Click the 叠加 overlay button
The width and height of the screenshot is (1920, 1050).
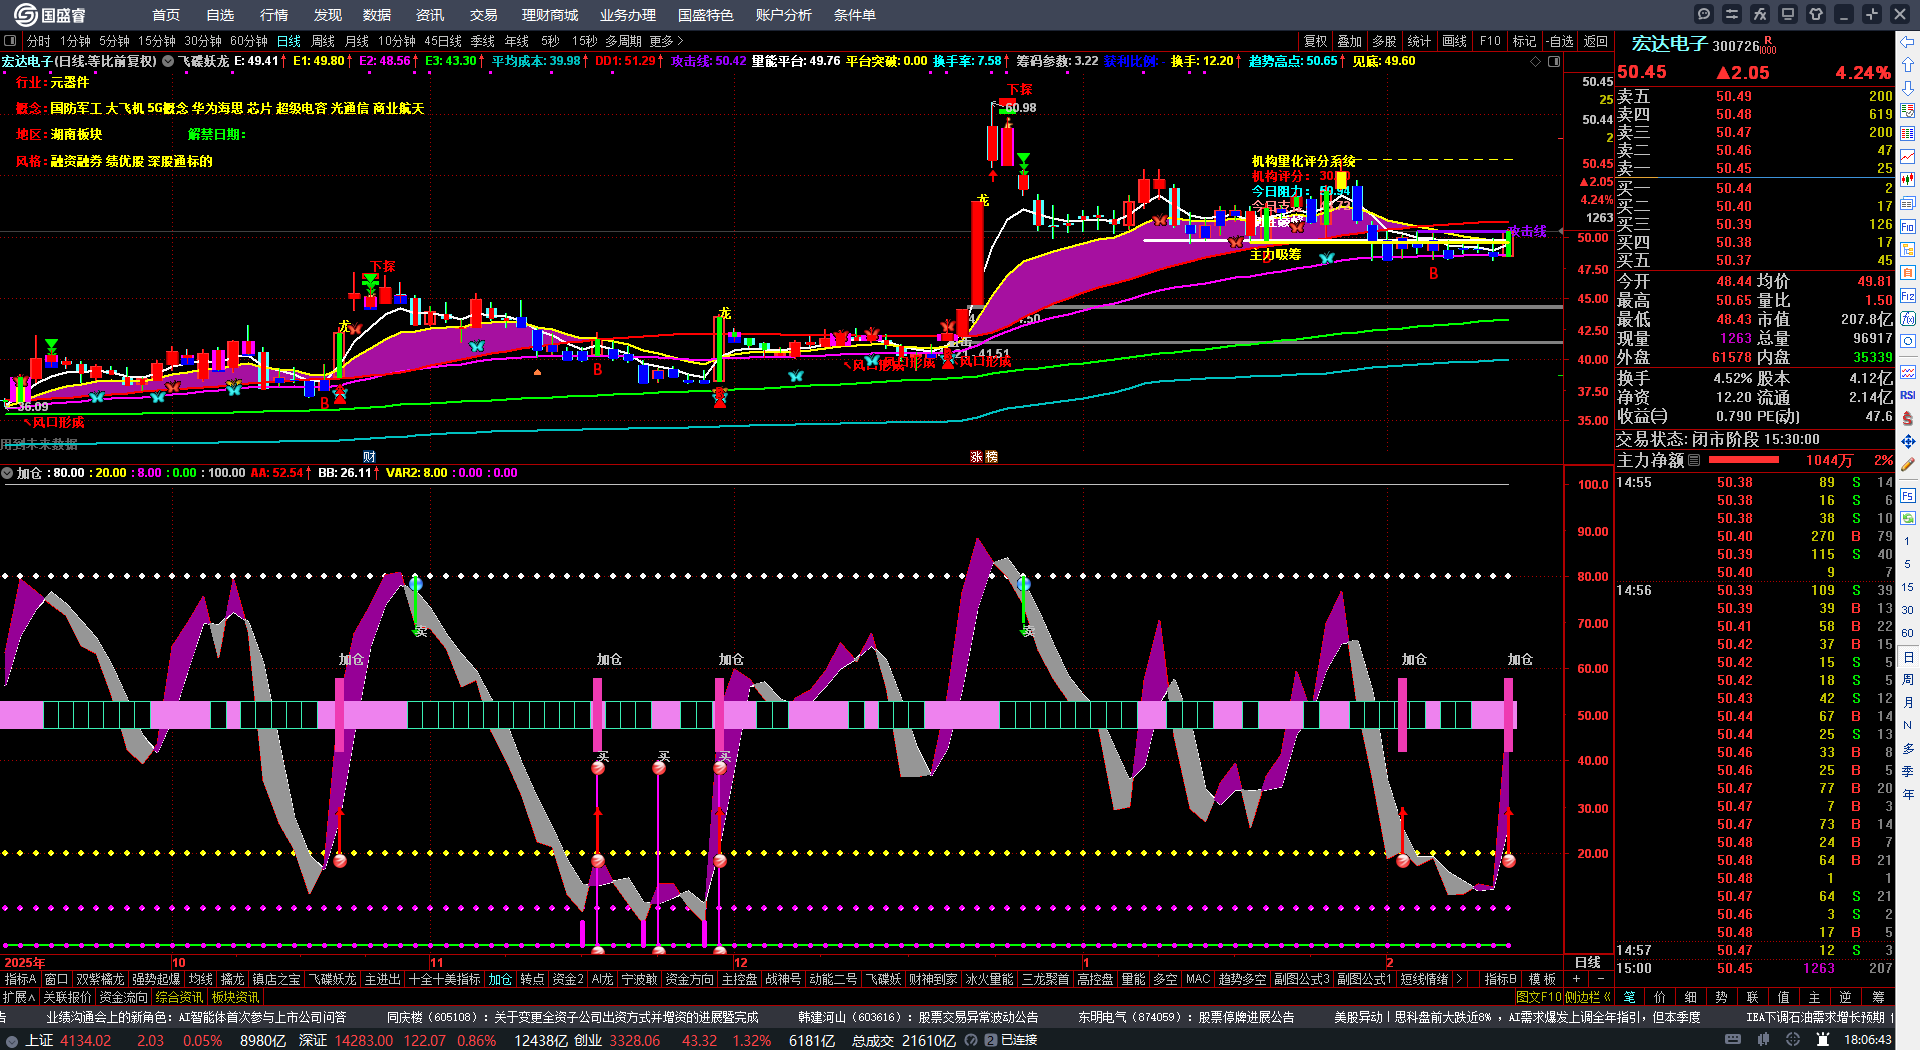(1350, 41)
